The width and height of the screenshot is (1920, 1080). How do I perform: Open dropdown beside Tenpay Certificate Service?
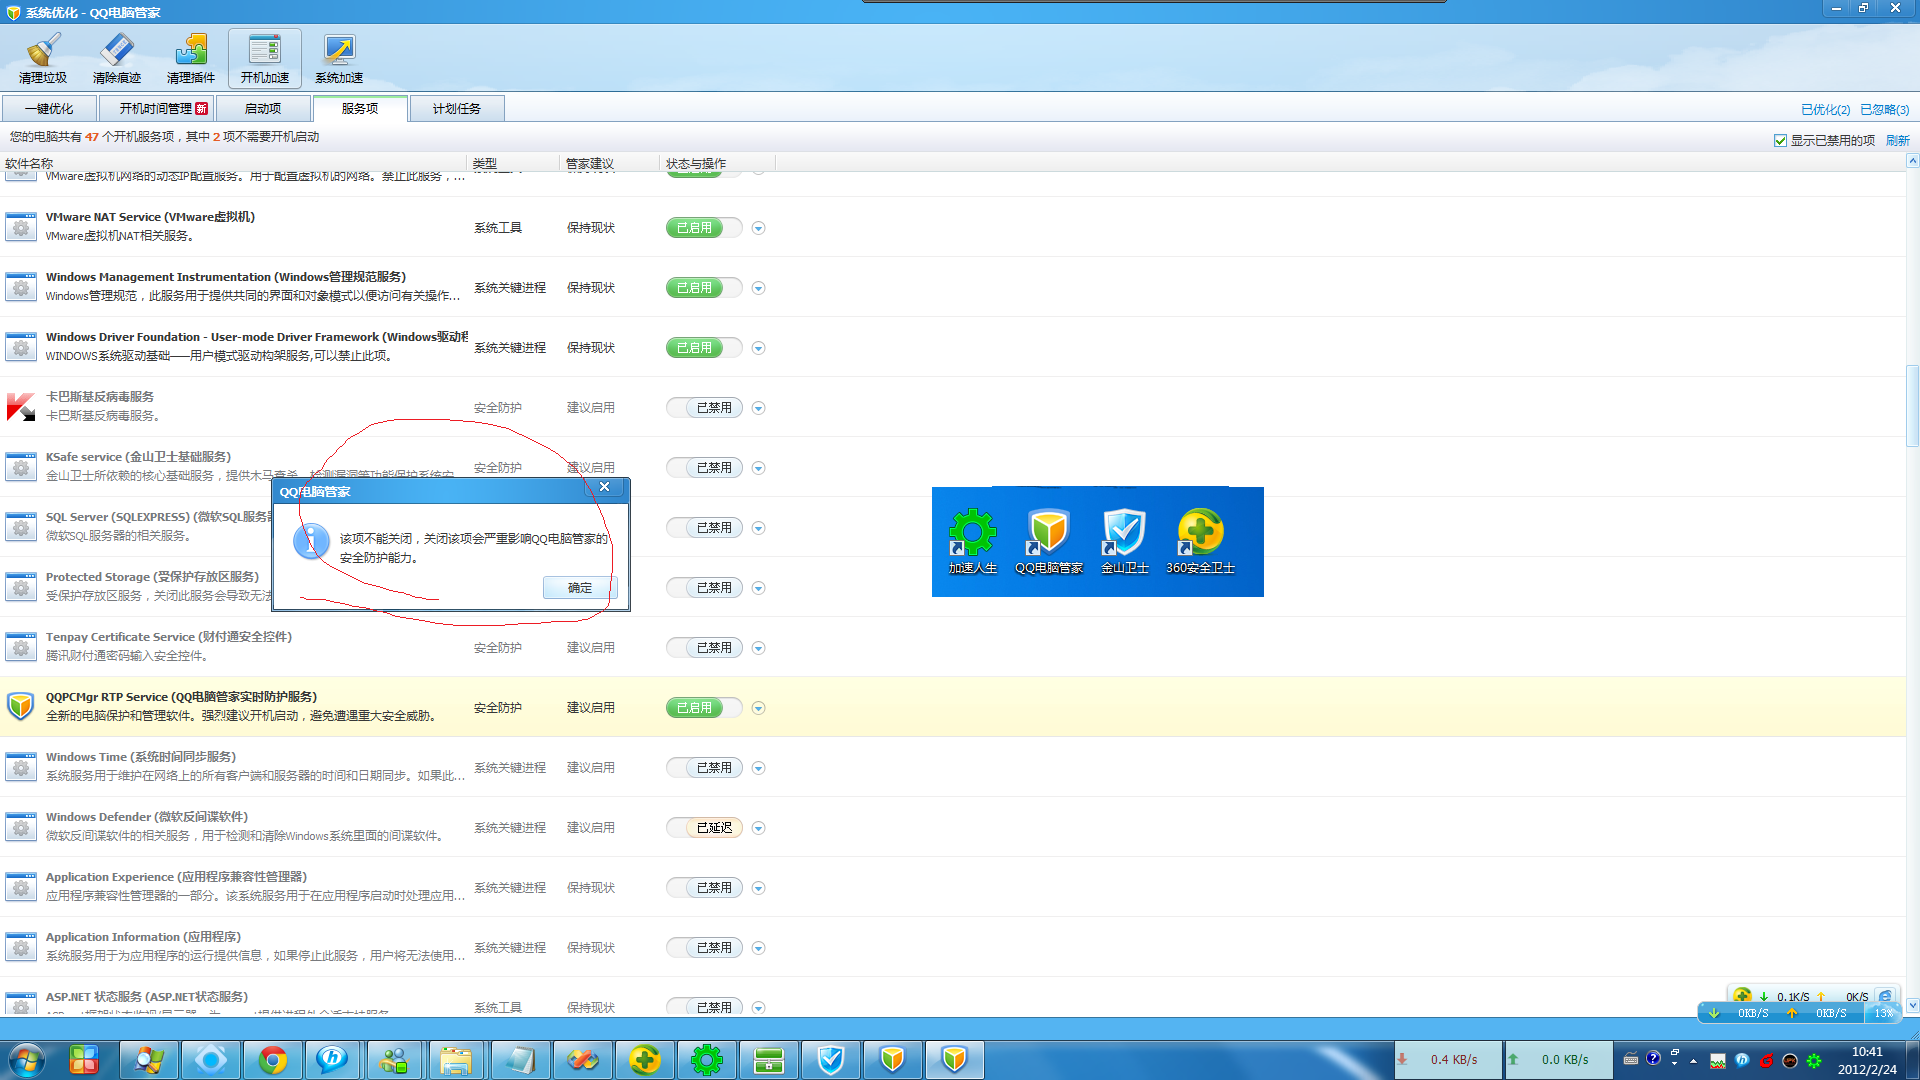(x=758, y=648)
